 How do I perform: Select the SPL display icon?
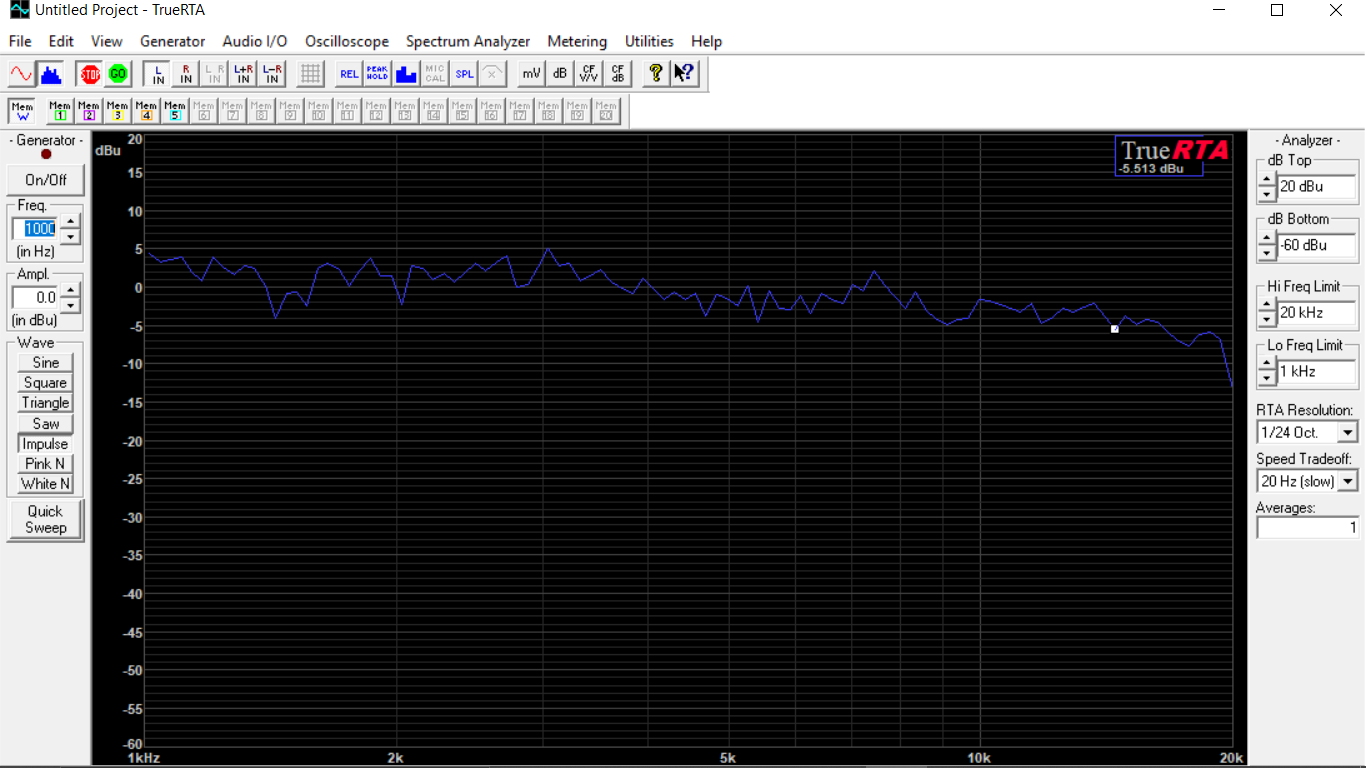pos(464,74)
